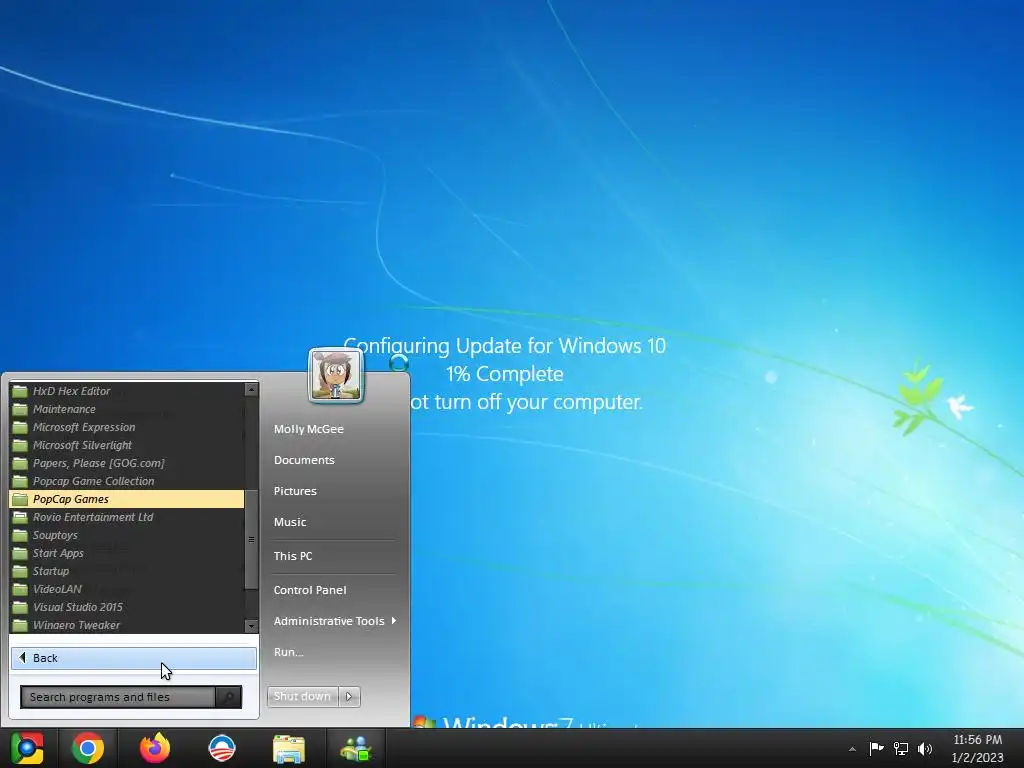Expand the Microsoft Expression folder
This screenshot has width=1024, height=768.
click(127, 427)
